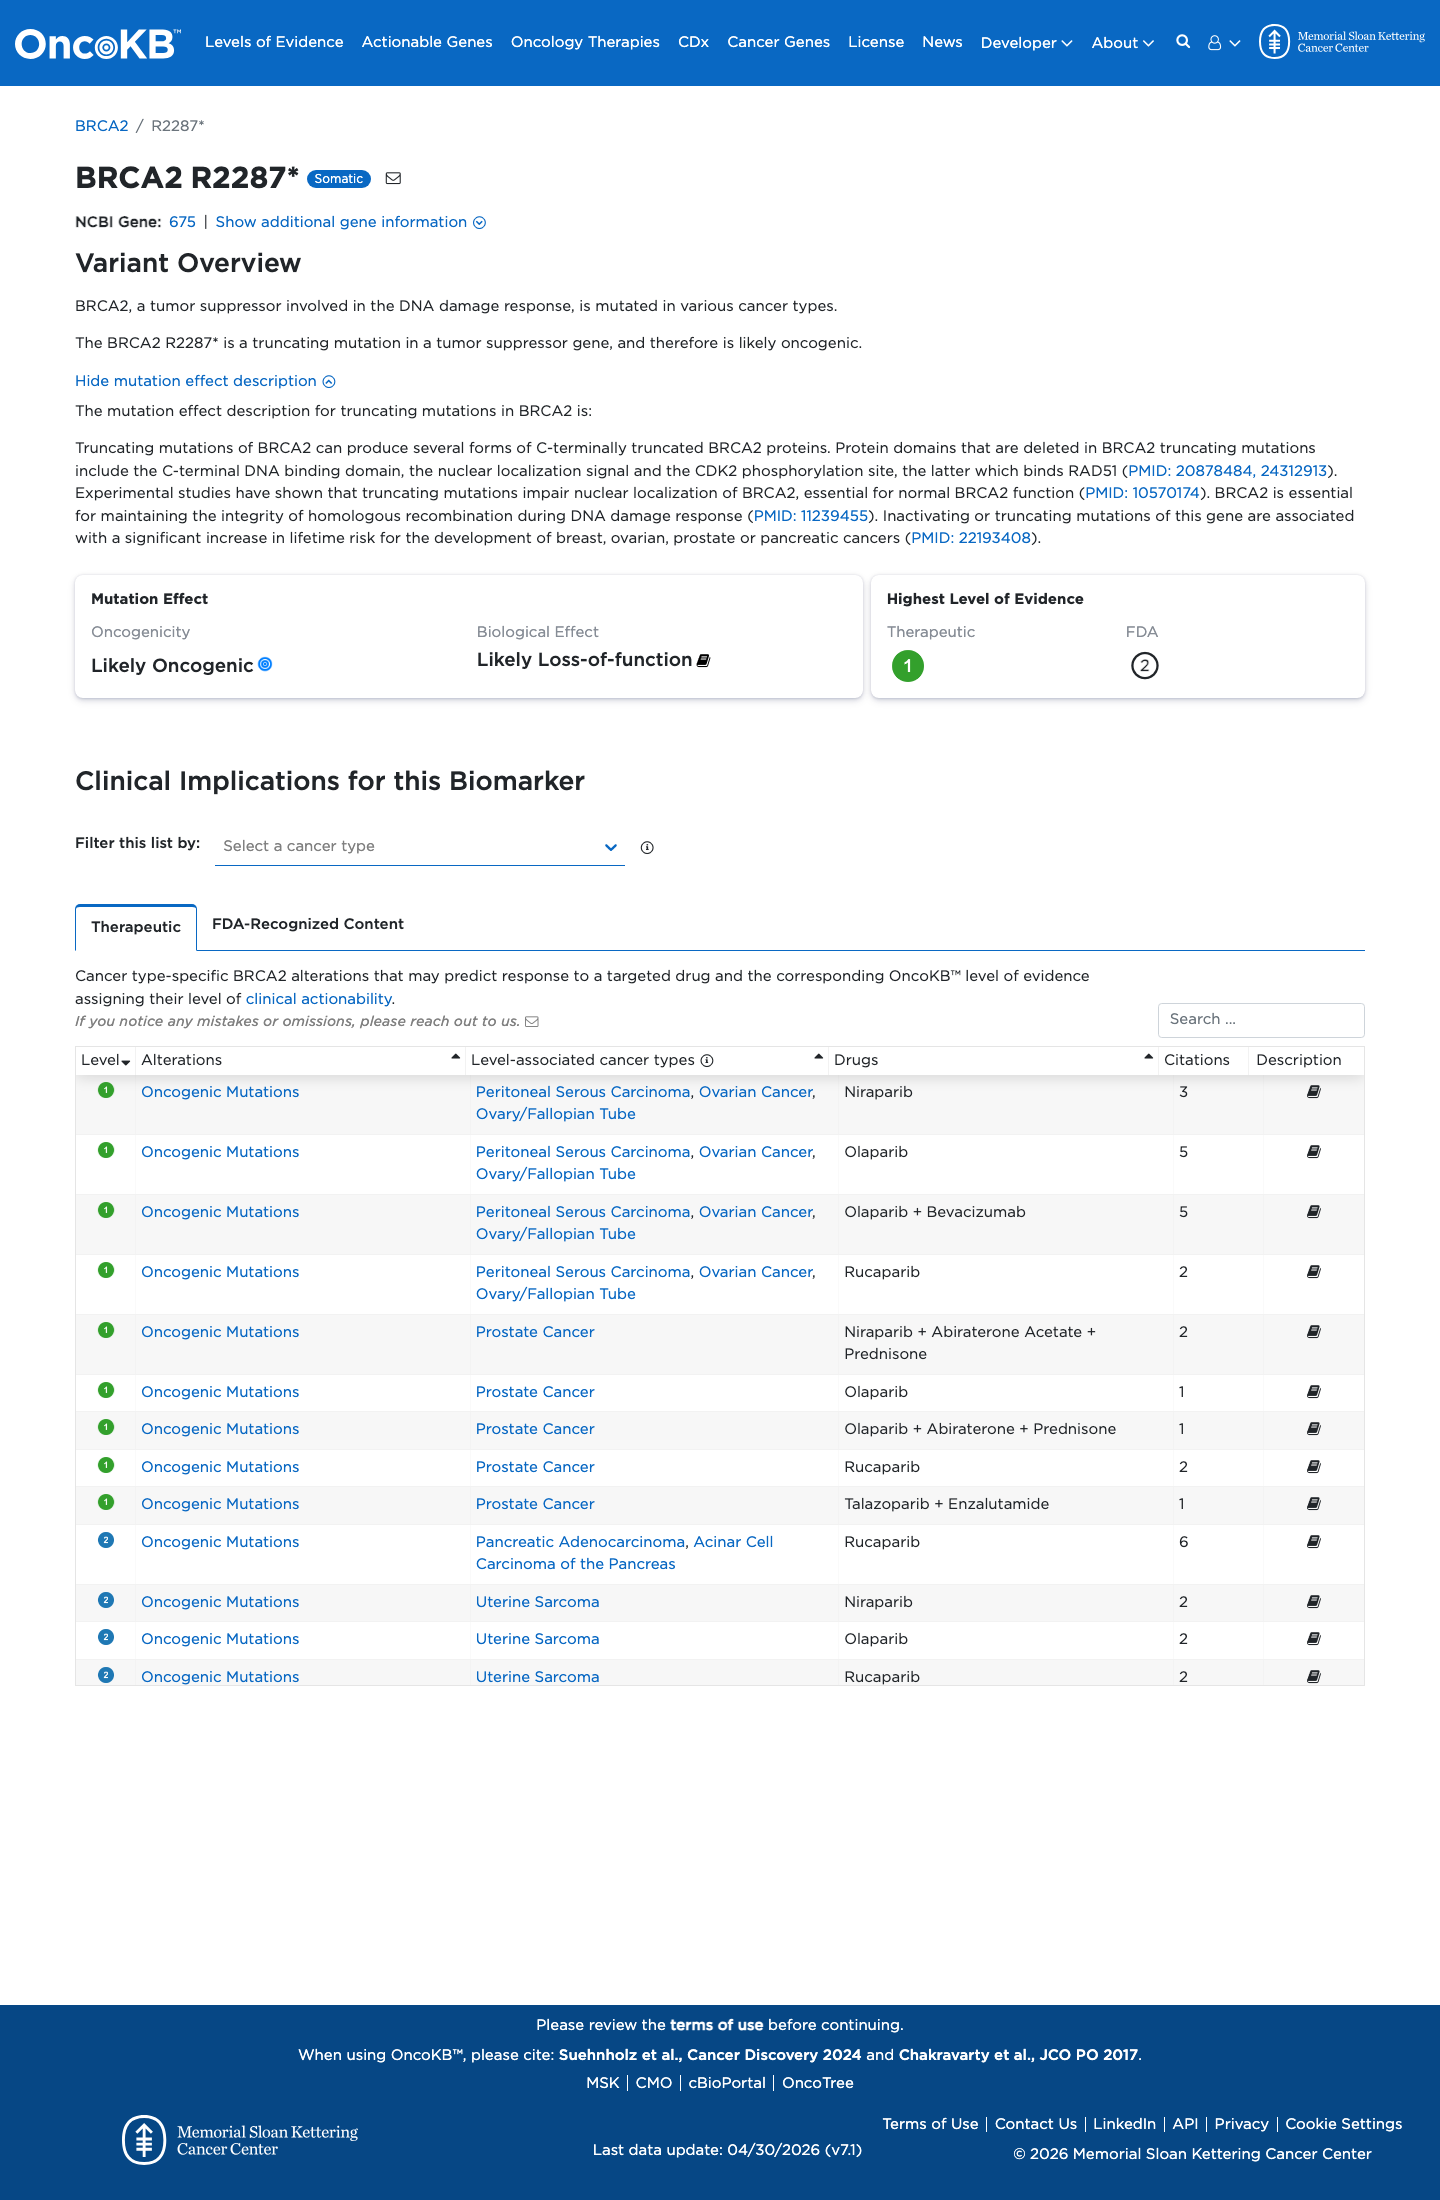Image resolution: width=1440 pixels, height=2200 pixels.
Task: Open the About dropdown menu
Action: pyautogui.click(x=1122, y=43)
